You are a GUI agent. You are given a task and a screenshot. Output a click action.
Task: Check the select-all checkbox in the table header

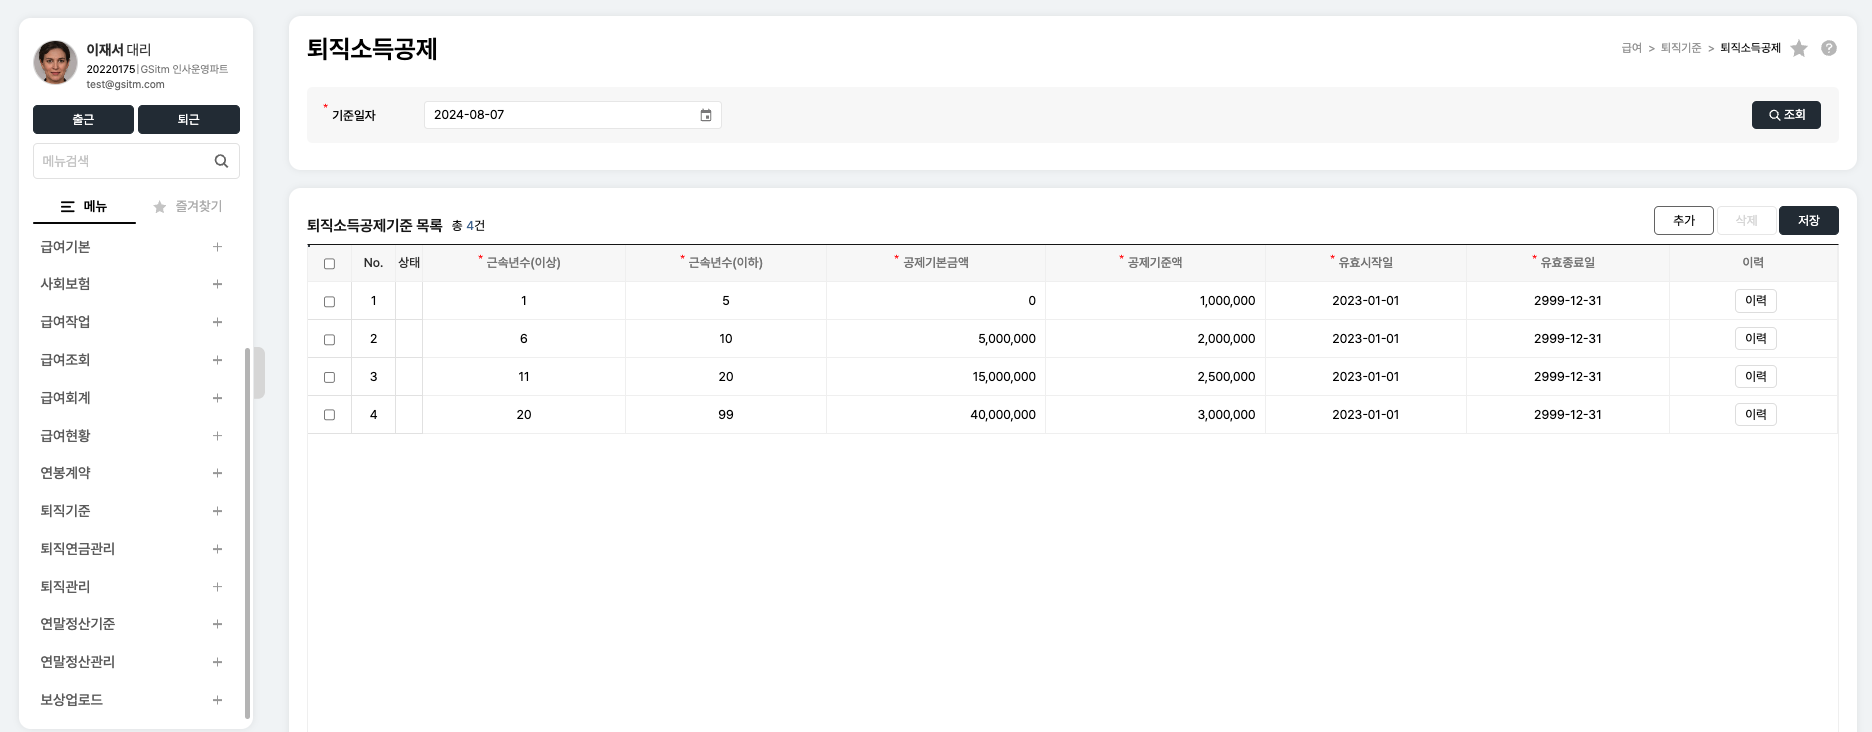coord(329,264)
